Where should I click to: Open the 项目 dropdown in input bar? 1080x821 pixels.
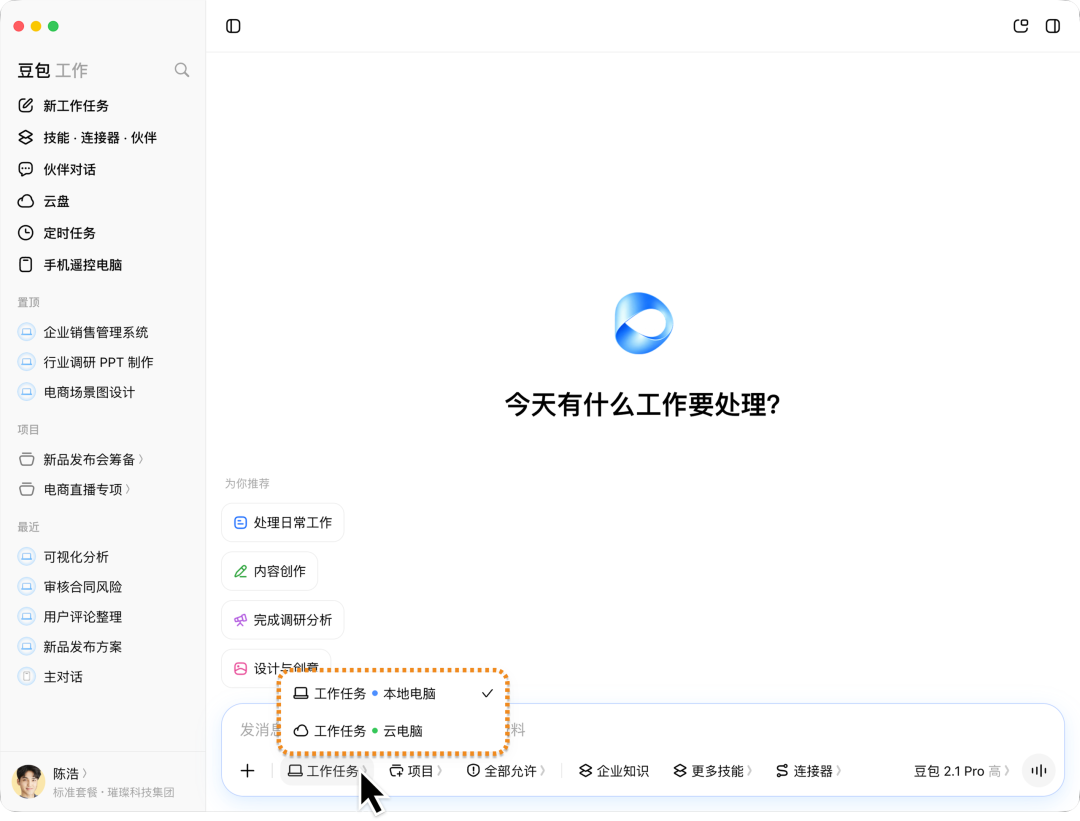click(415, 771)
